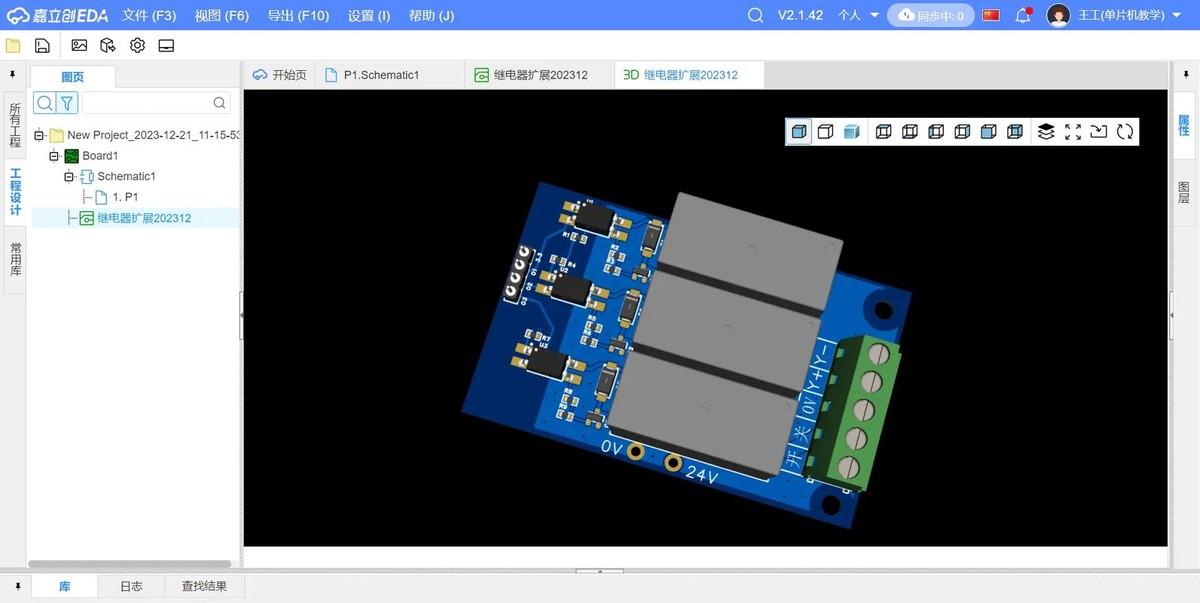Viewport: 1200px width, 603px height.
Task: Open the 文件 (F3) menu
Action: point(149,15)
